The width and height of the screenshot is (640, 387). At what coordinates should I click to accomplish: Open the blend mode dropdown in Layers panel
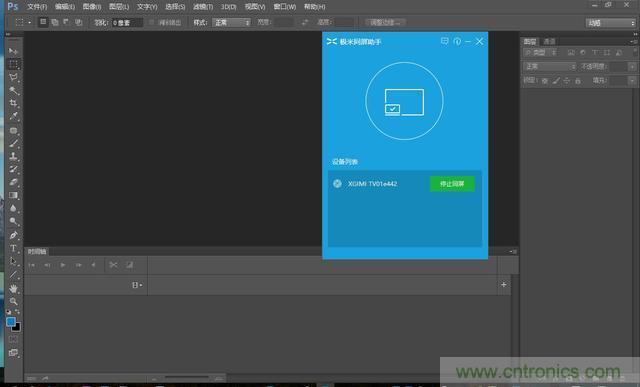click(x=550, y=67)
